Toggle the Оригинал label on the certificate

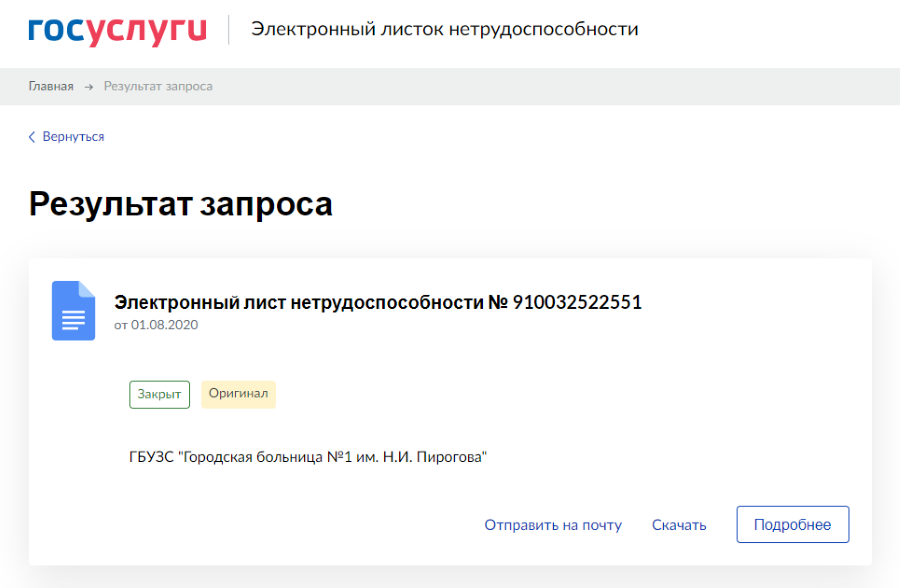(238, 394)
